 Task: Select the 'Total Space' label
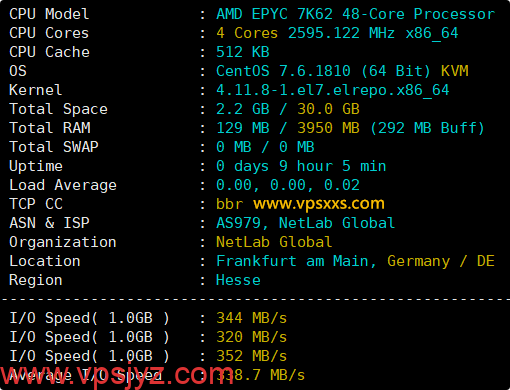[x=58, y=109]
